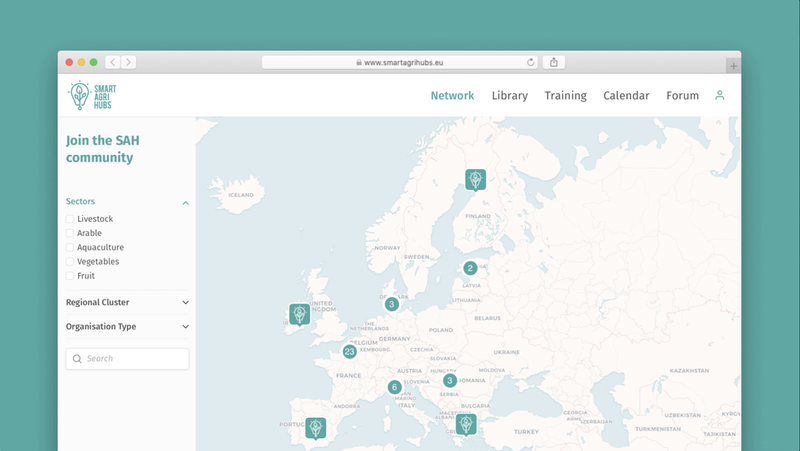Check the Vegetables sector filter
This screenshot has height=451, width=800.
pyautogui.click(x=70, y=262)
